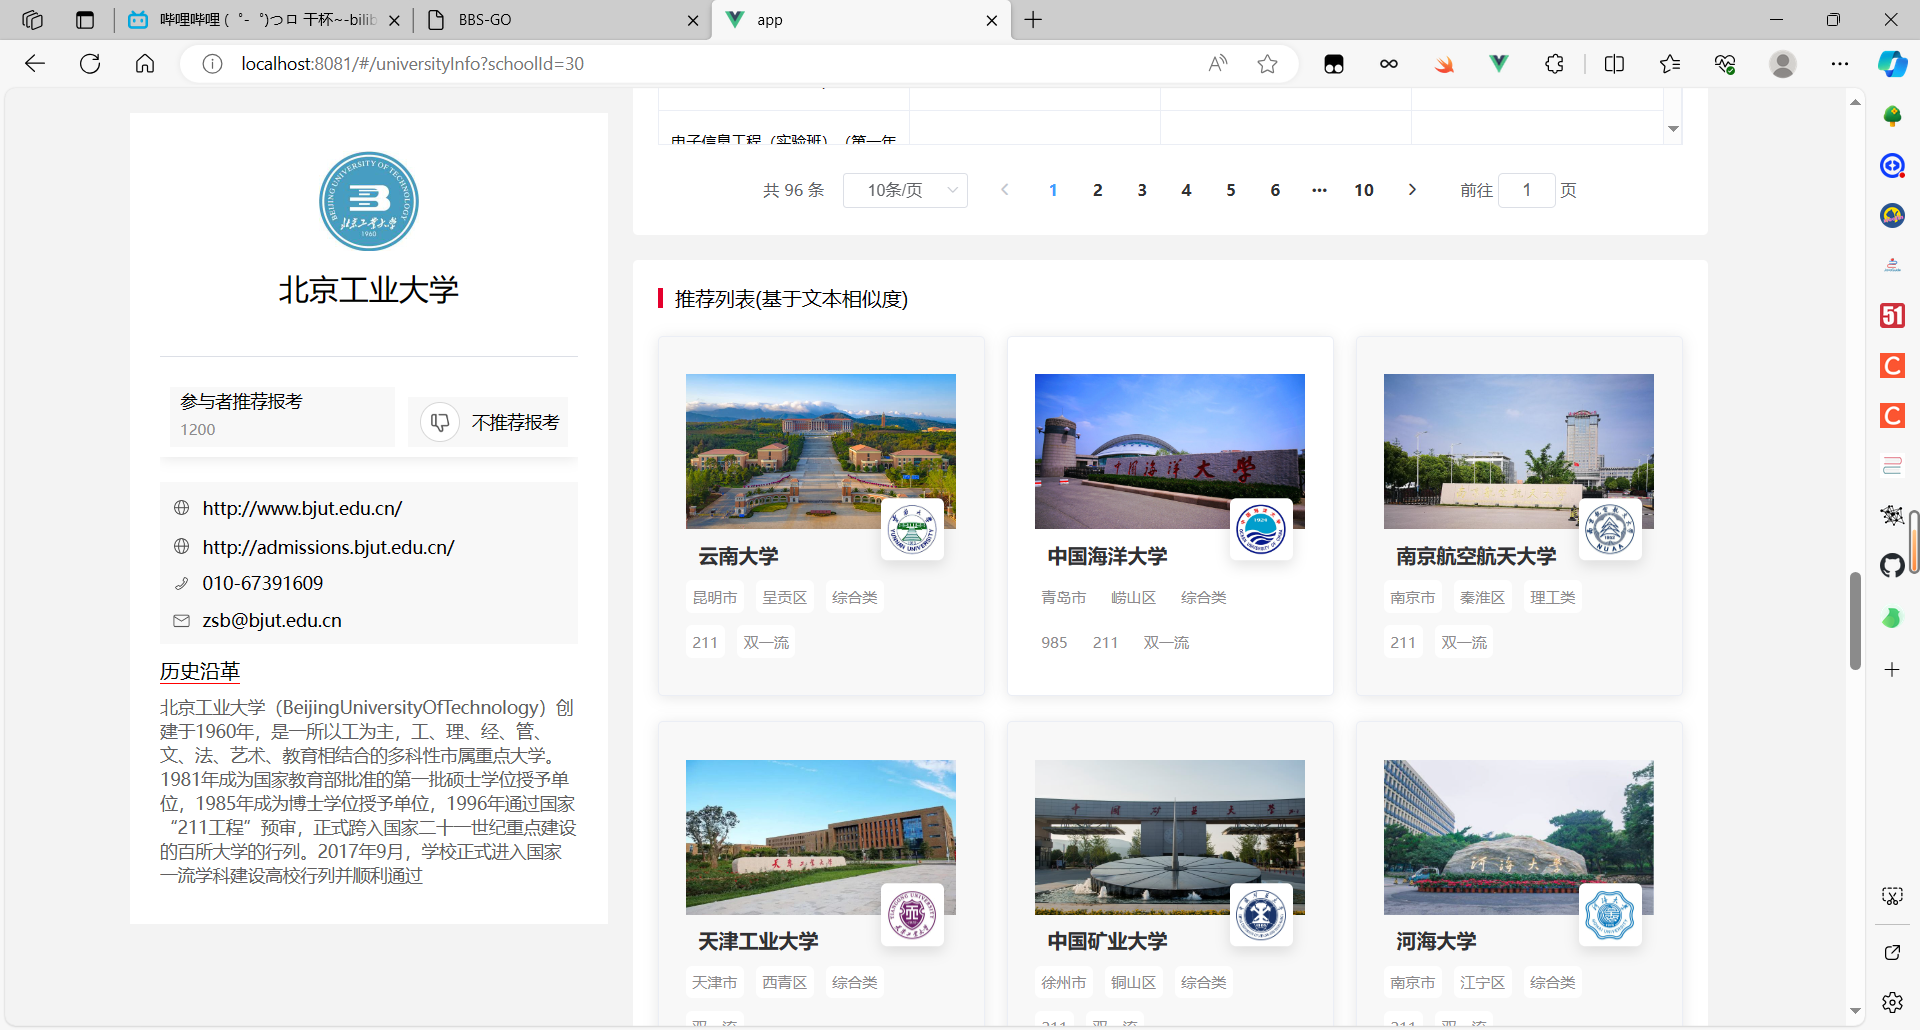Toggle split screen icon

point(1614,64)
